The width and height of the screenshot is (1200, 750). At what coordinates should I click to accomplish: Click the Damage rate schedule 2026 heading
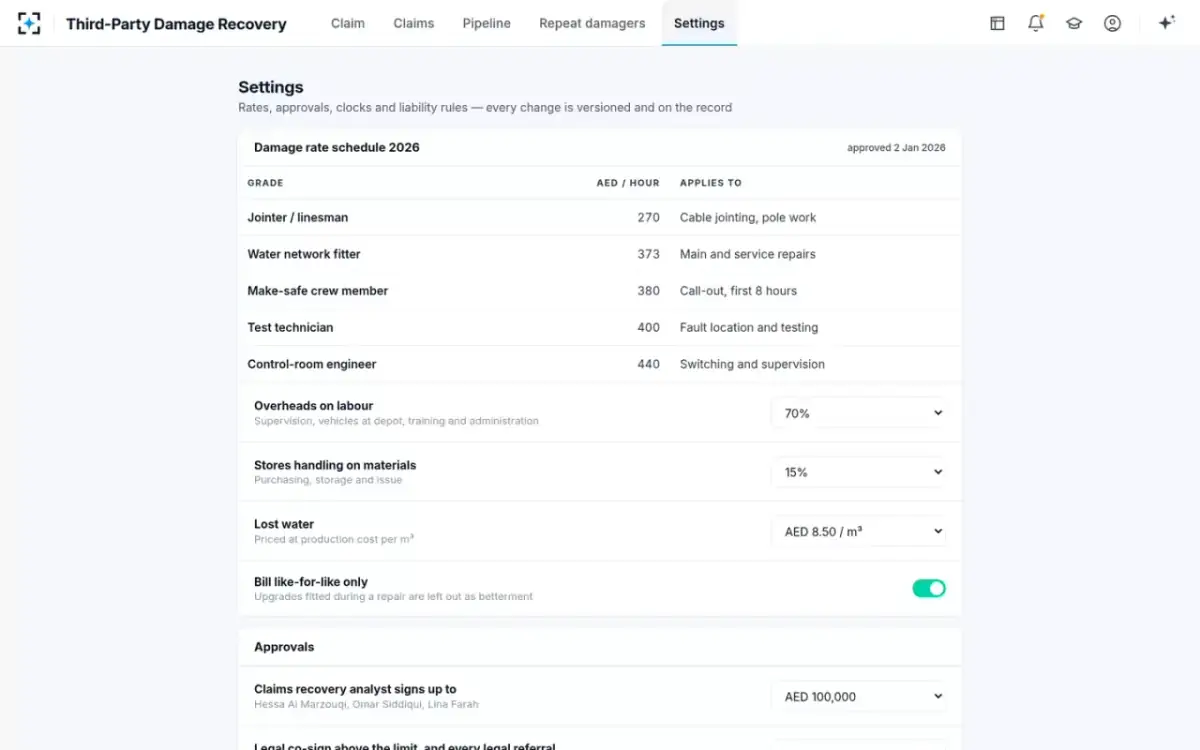point(337,147)
